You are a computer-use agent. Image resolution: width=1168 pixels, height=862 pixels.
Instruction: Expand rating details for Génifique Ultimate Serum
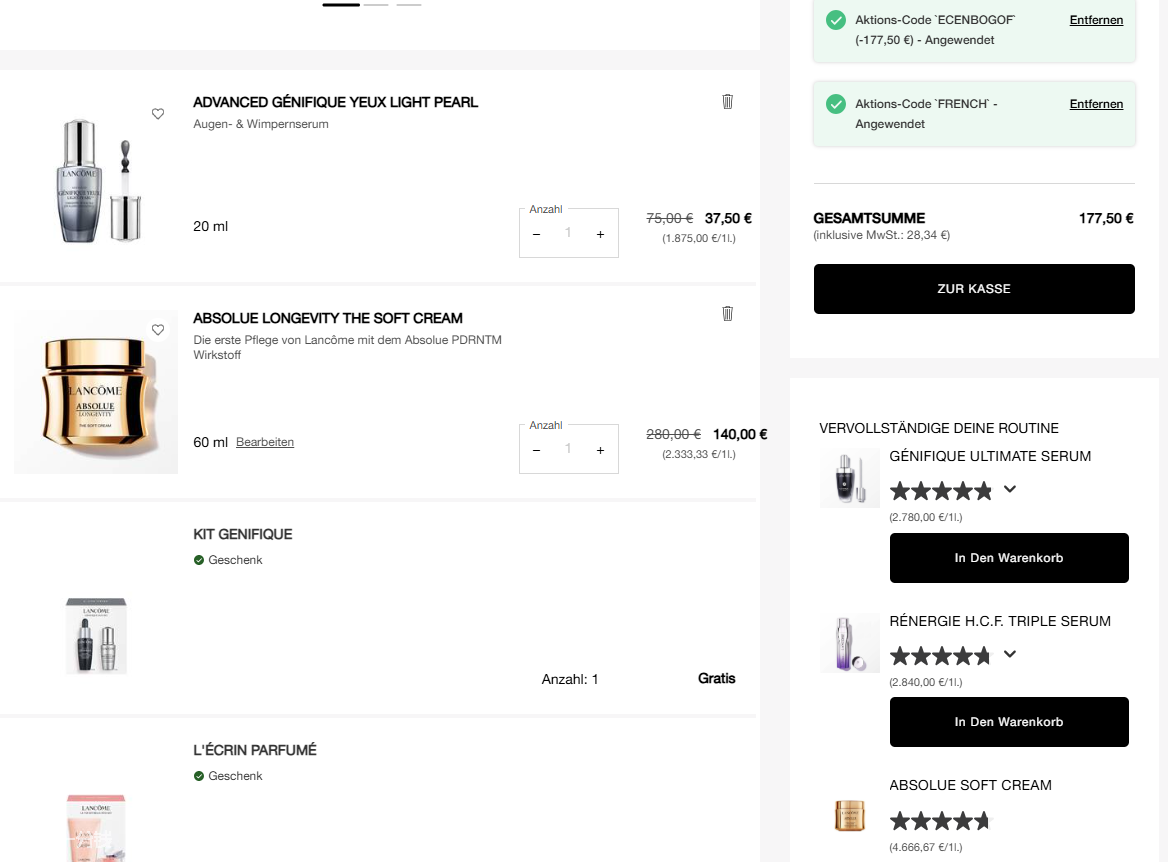pyautogui.click(x=1010, y=489)
